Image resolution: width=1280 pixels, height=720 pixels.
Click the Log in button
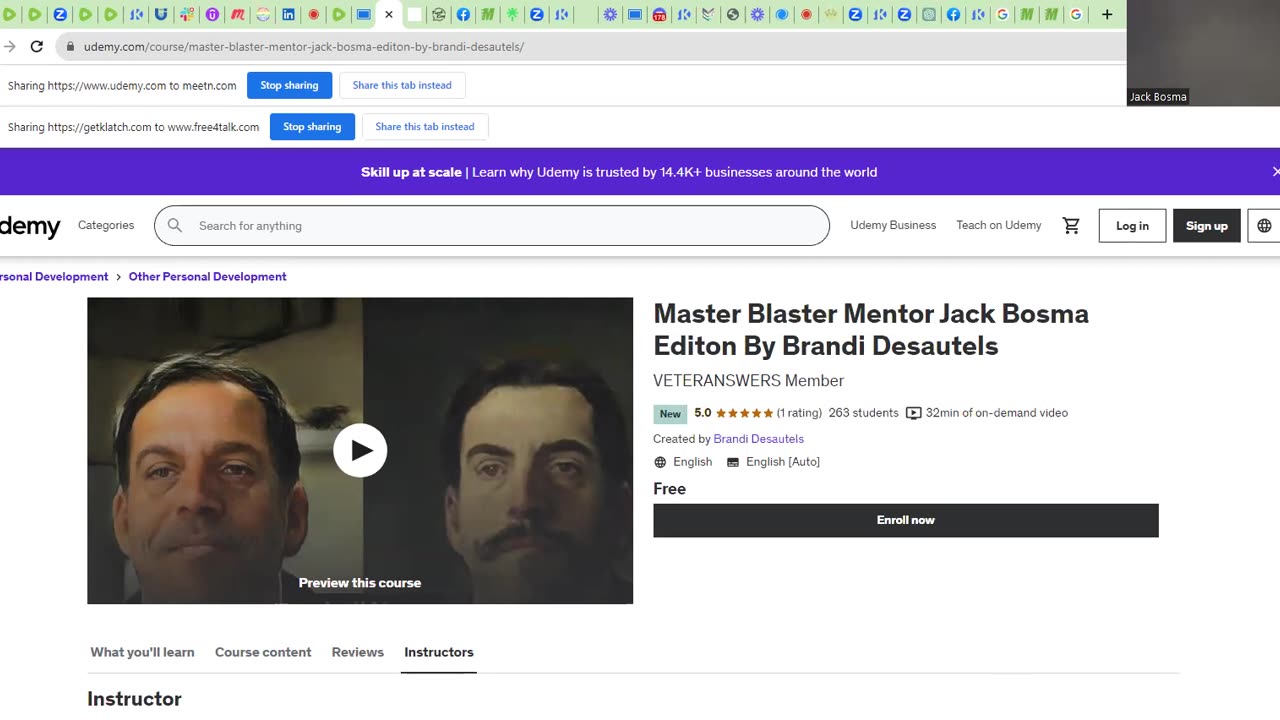(1132, 226)
